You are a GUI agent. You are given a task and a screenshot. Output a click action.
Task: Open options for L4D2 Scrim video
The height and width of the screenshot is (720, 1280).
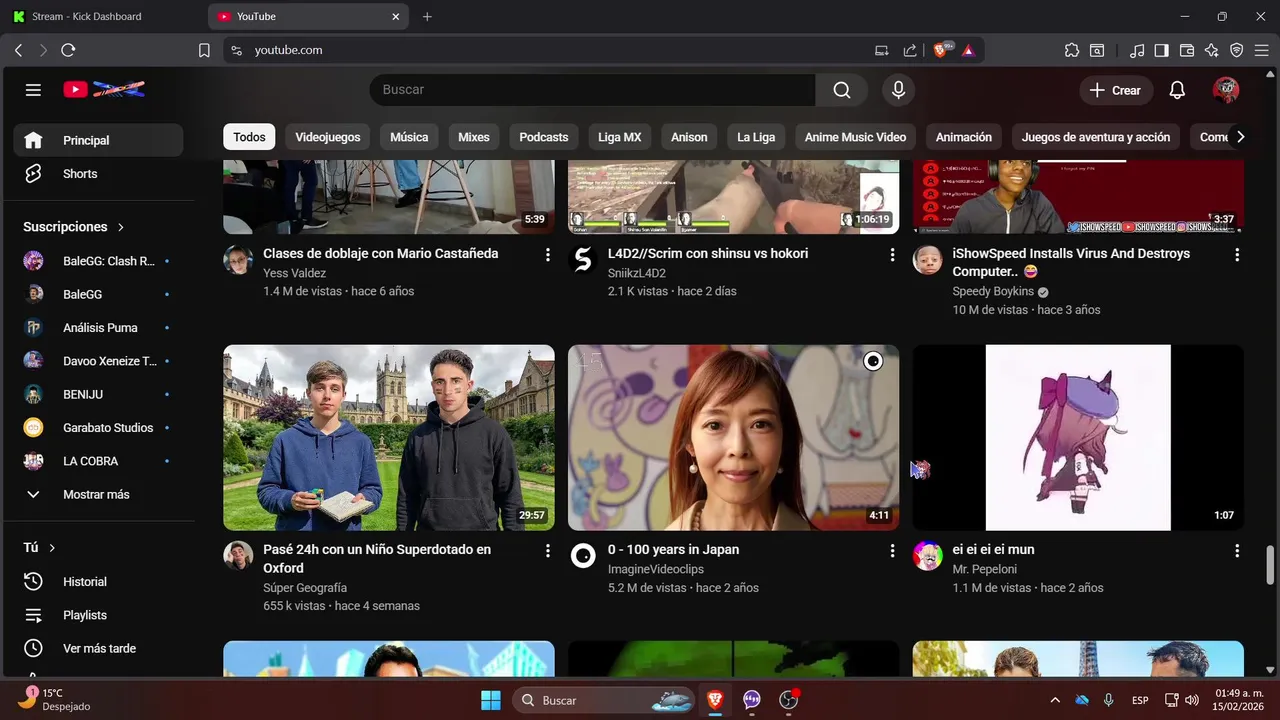(x=892, y=255)
